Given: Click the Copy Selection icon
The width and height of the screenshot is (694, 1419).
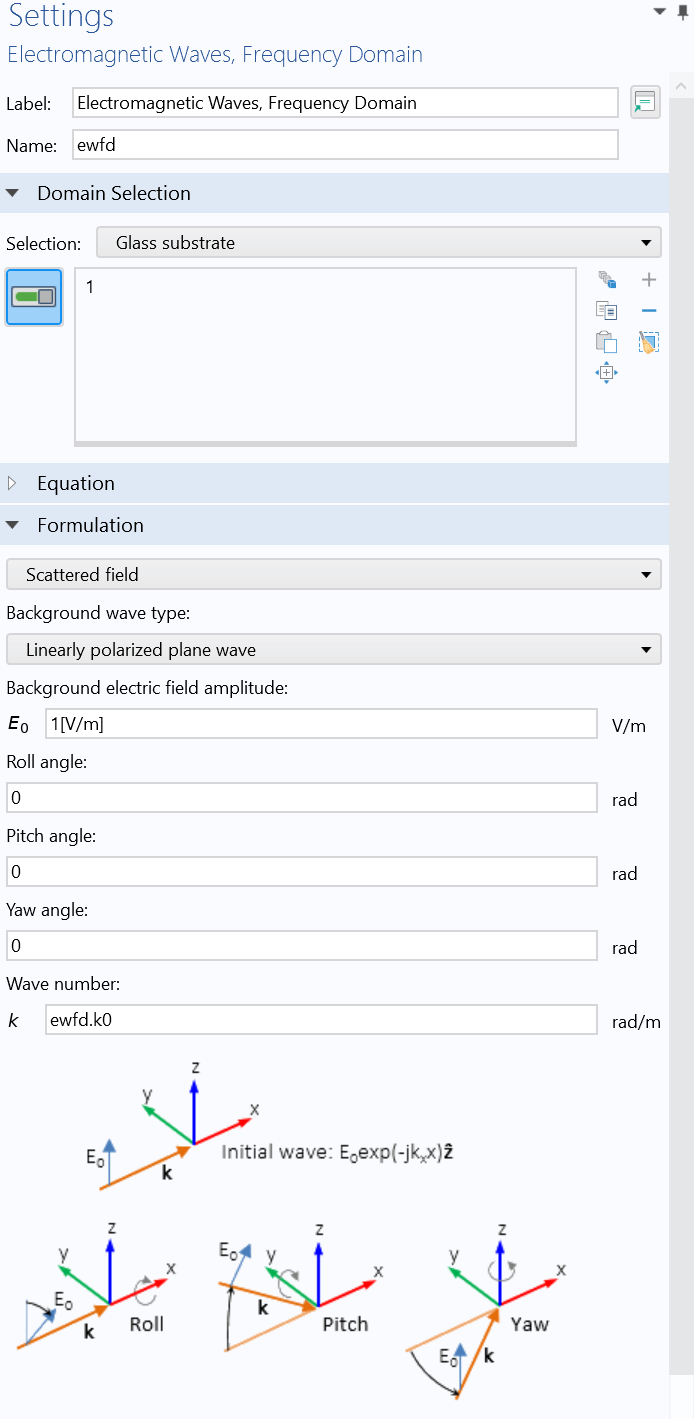Looking at the screenshot, I should tap(606, 311).
